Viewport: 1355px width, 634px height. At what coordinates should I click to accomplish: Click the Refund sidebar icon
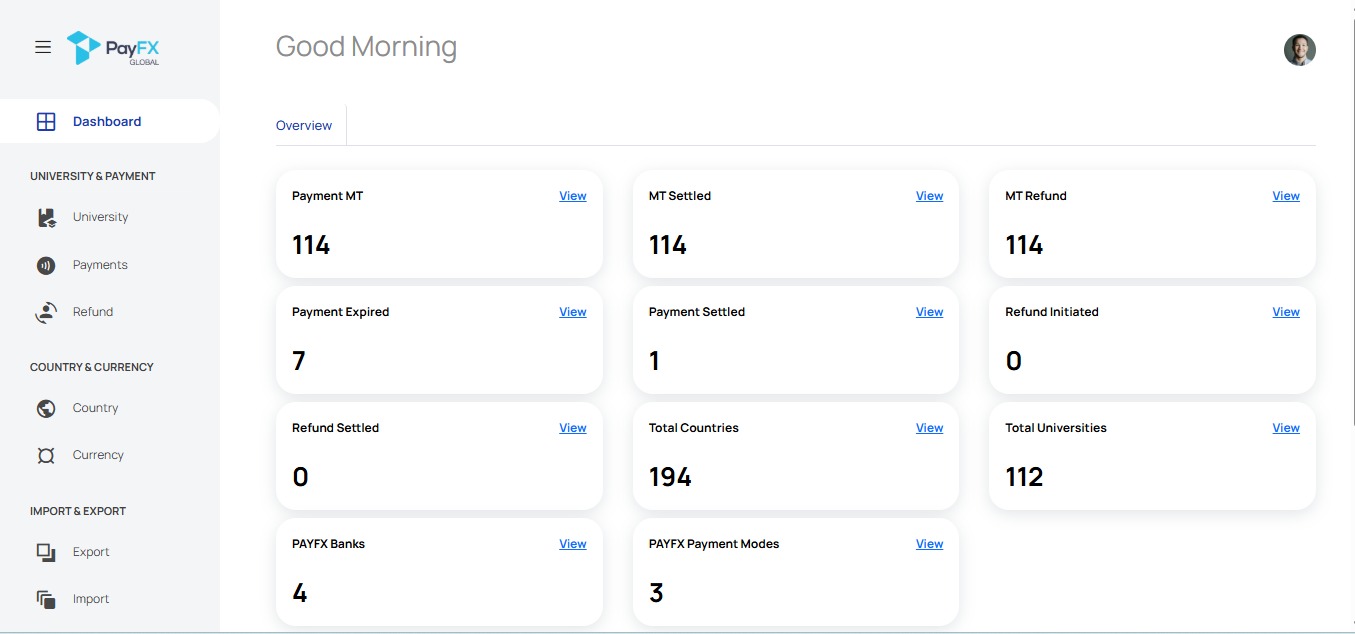[x=46, y=312]
